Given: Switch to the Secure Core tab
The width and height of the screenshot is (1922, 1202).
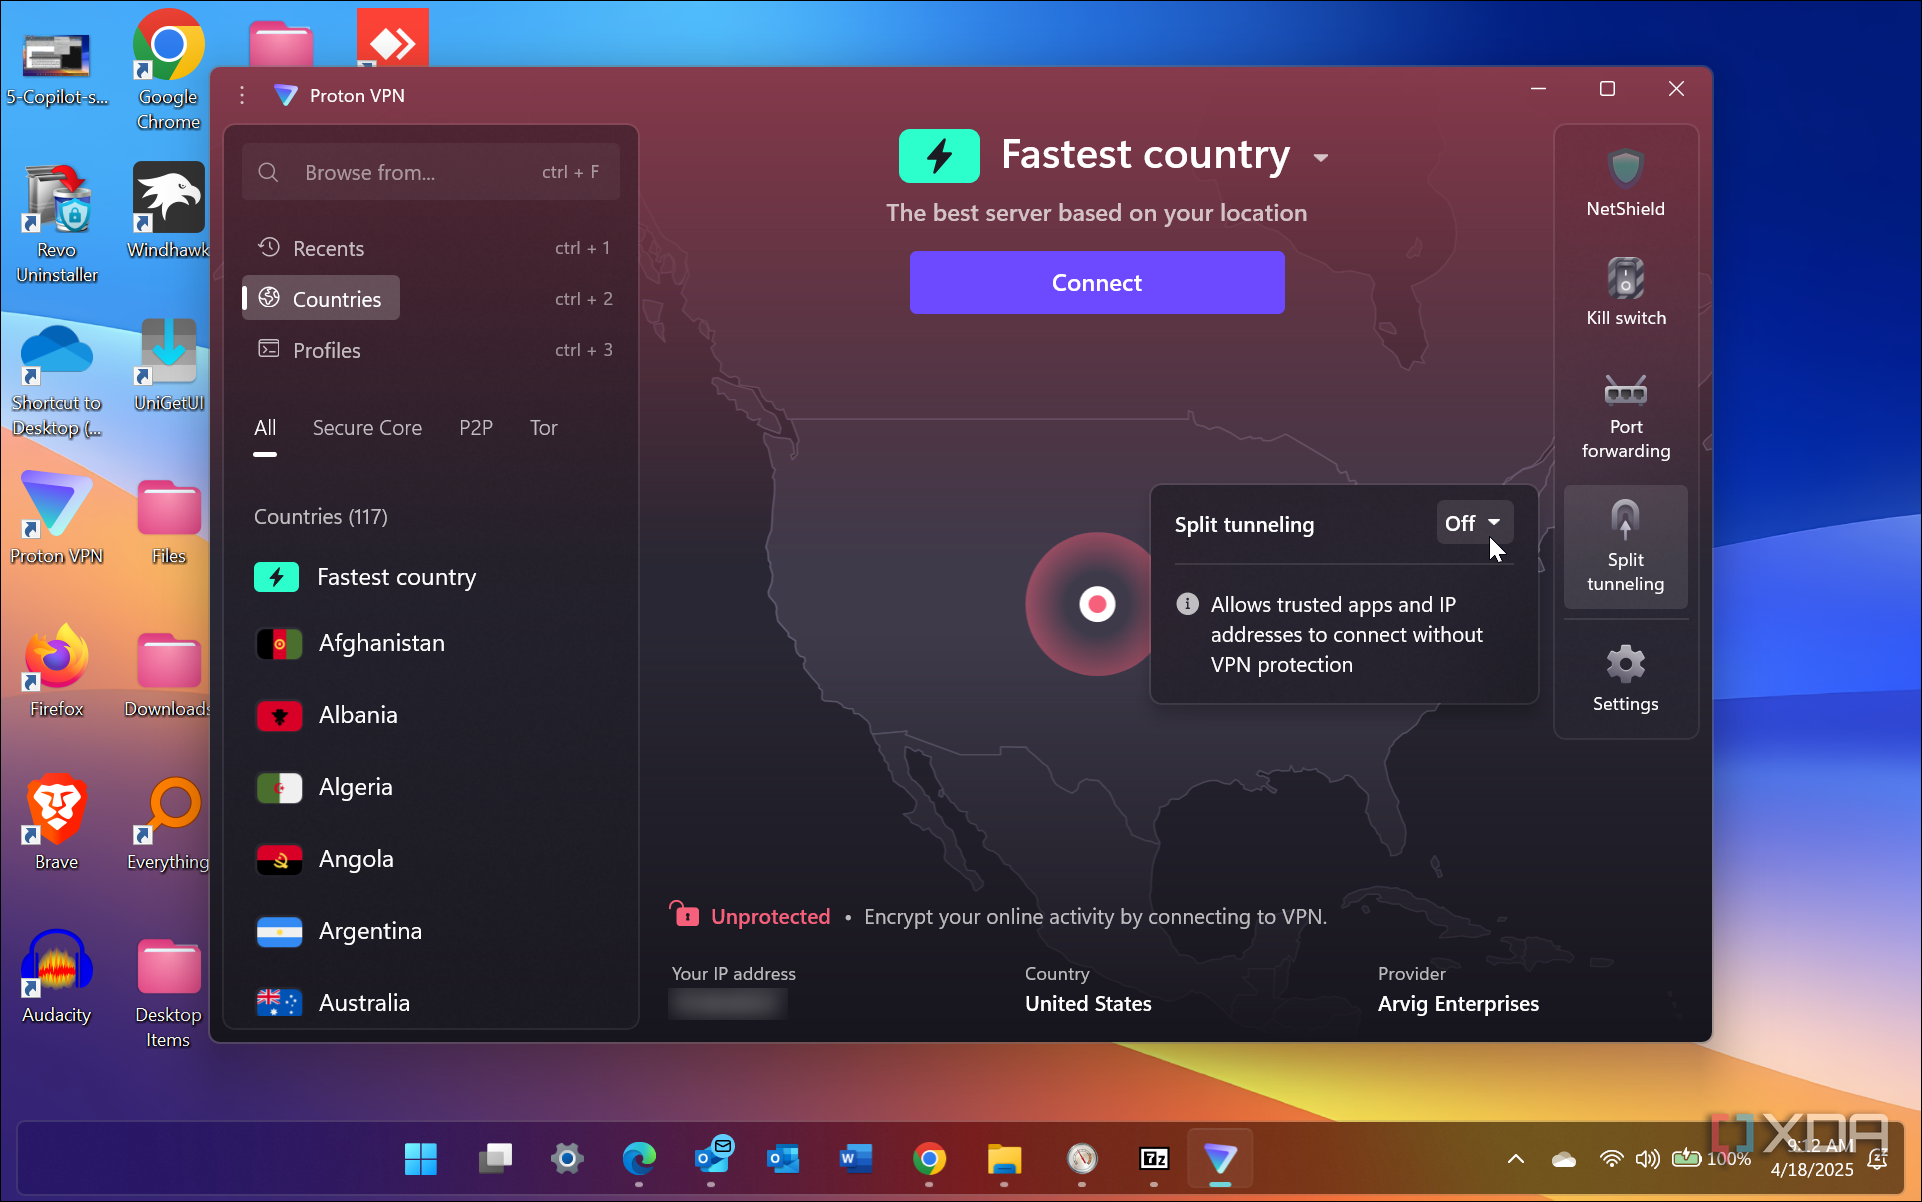Looking at the screenshot, I should tap(367, 428).
